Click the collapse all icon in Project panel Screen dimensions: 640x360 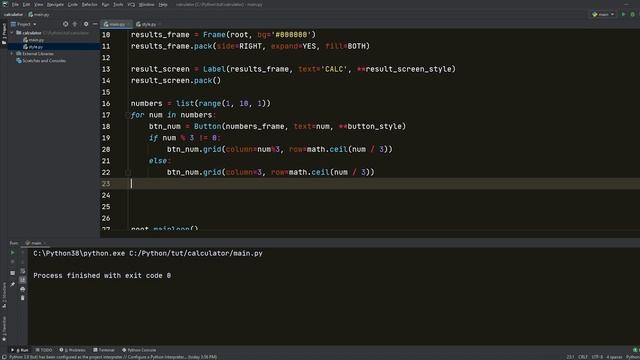click(x=75, y=24)
